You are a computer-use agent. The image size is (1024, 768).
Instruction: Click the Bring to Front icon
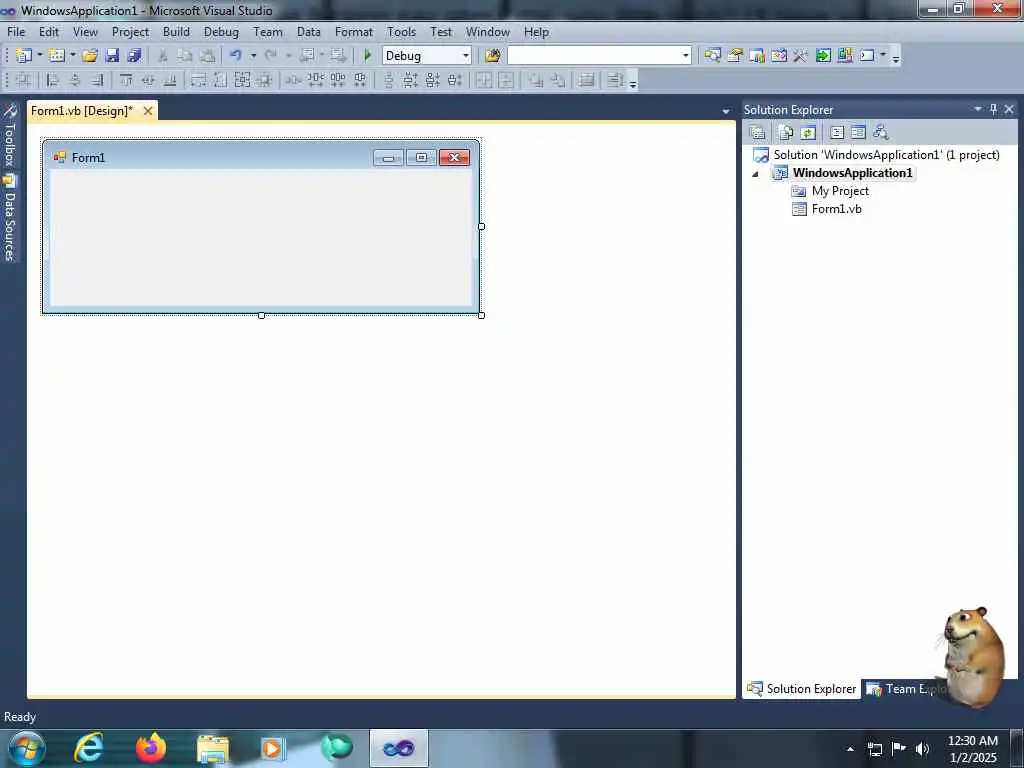(x=536, y=80)
